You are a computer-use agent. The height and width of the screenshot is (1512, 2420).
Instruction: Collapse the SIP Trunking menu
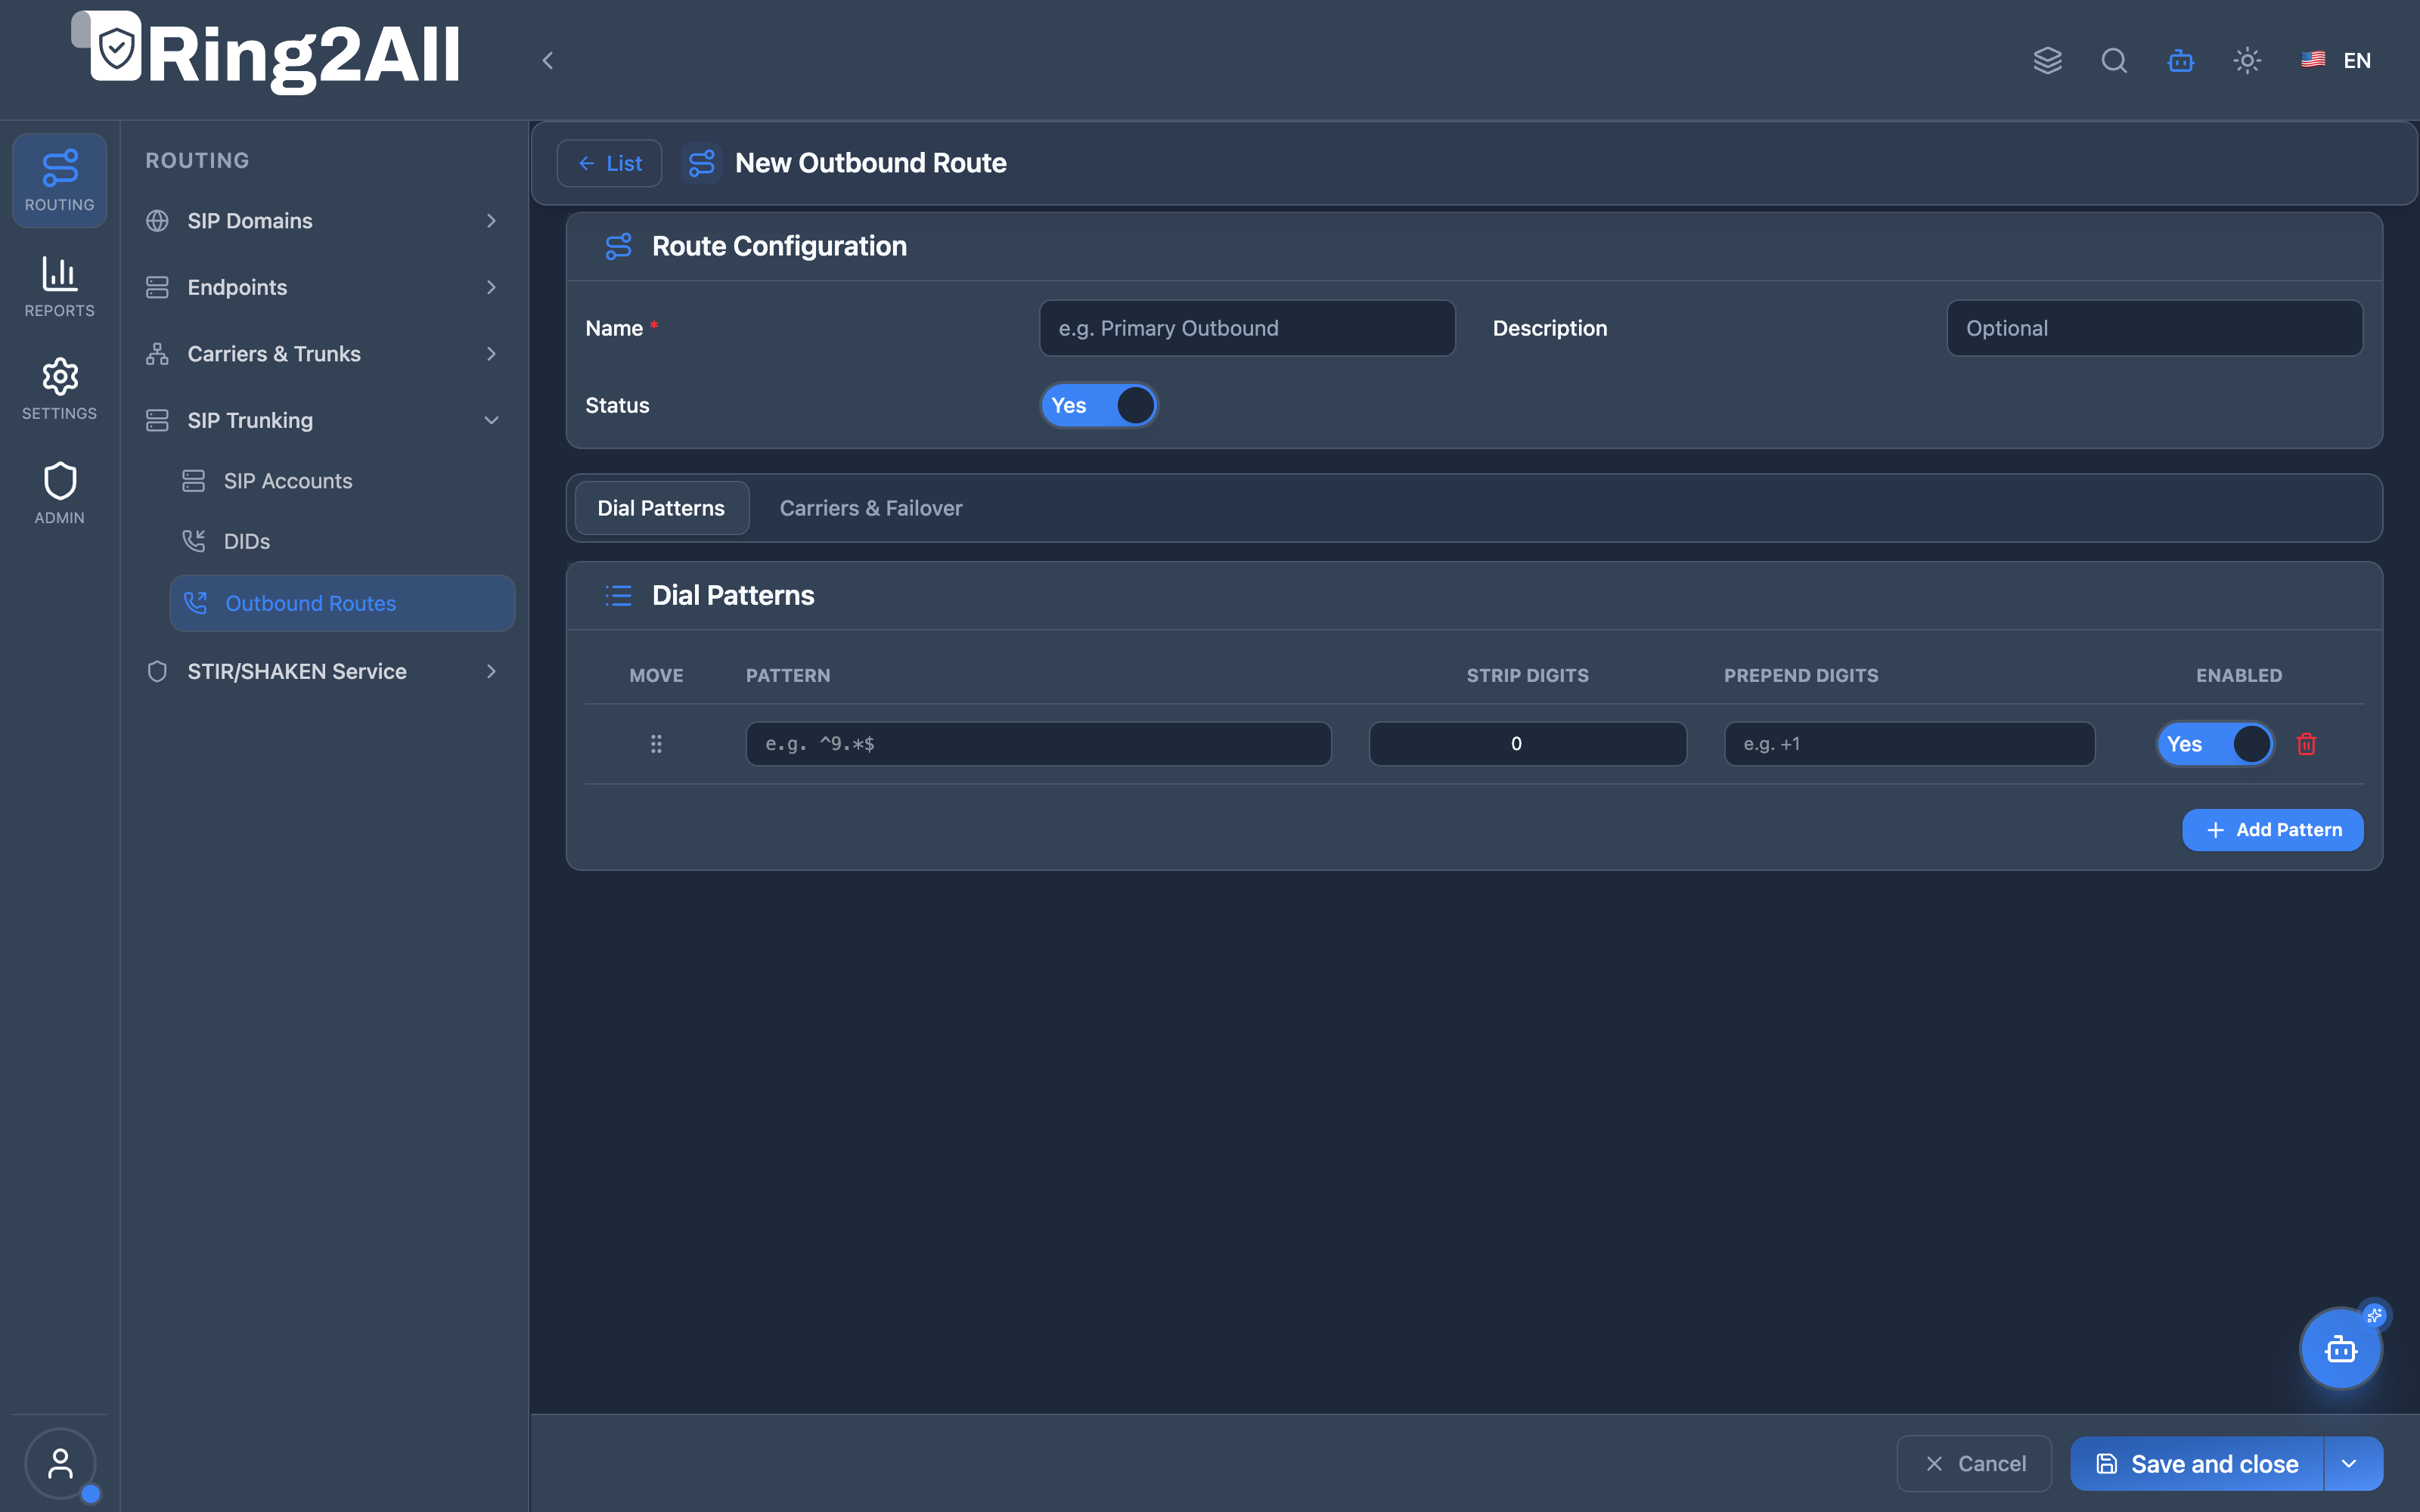click(x=323, y=421)
